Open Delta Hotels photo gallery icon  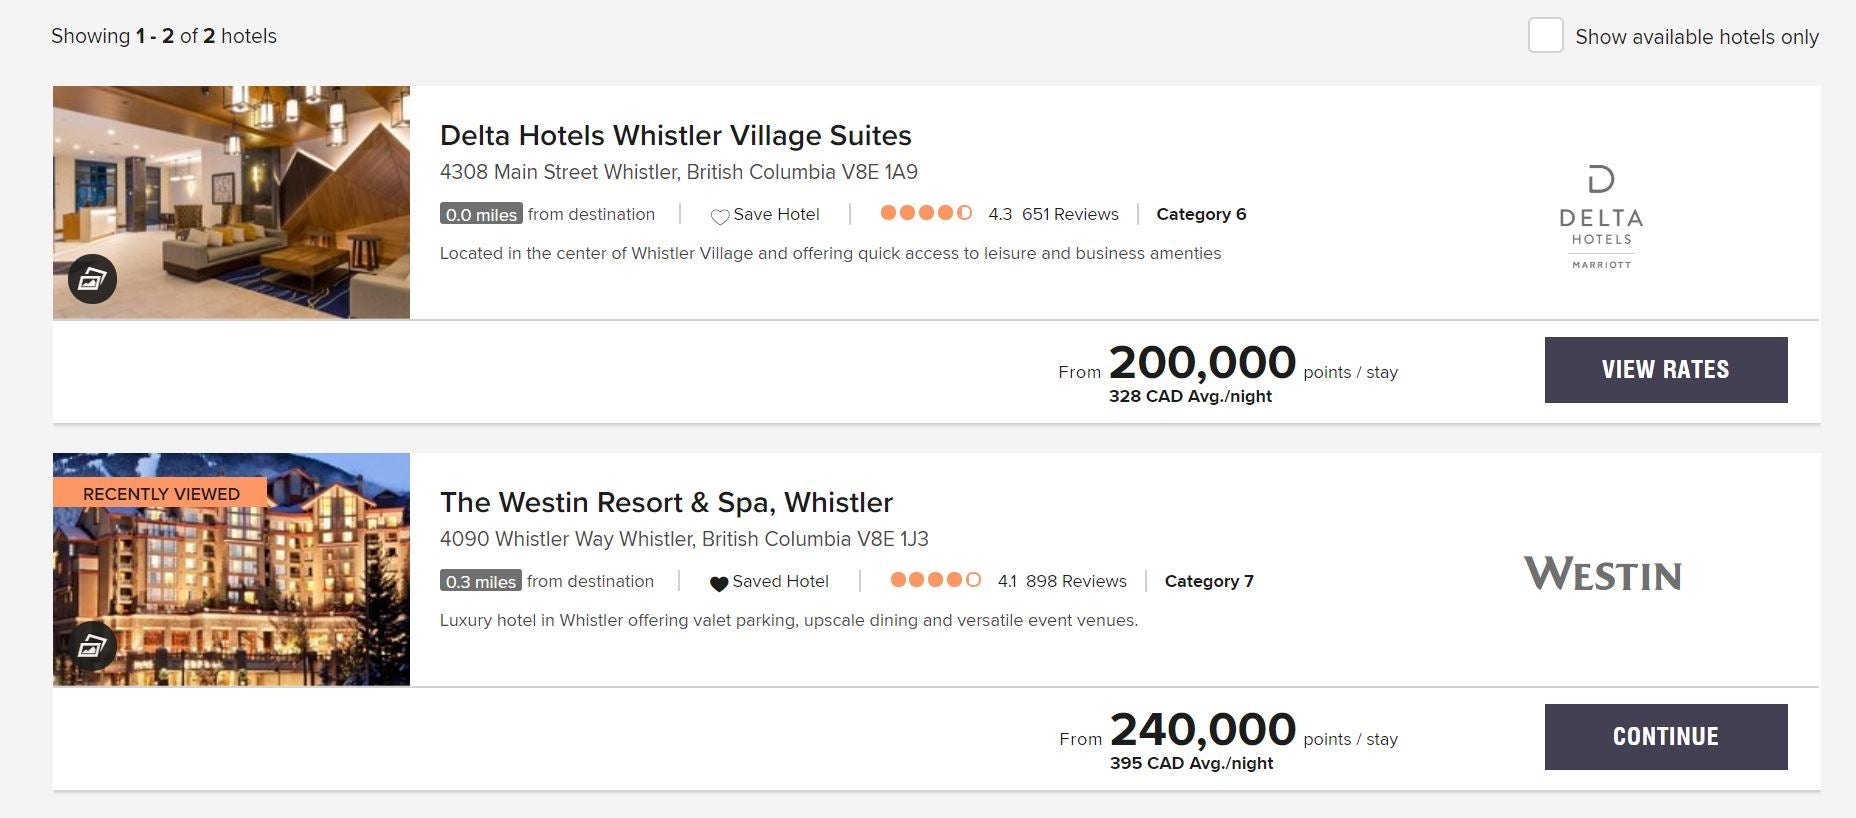click(92, 279)
